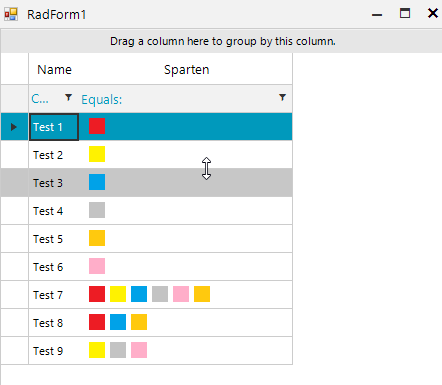Select the Test 1 name cell

click(54, 127)
